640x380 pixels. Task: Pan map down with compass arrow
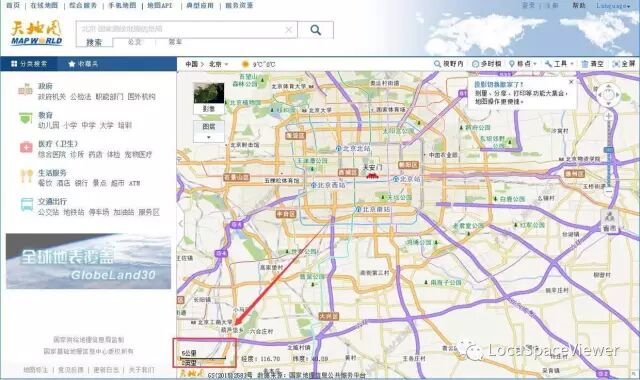tap(608, 104)
